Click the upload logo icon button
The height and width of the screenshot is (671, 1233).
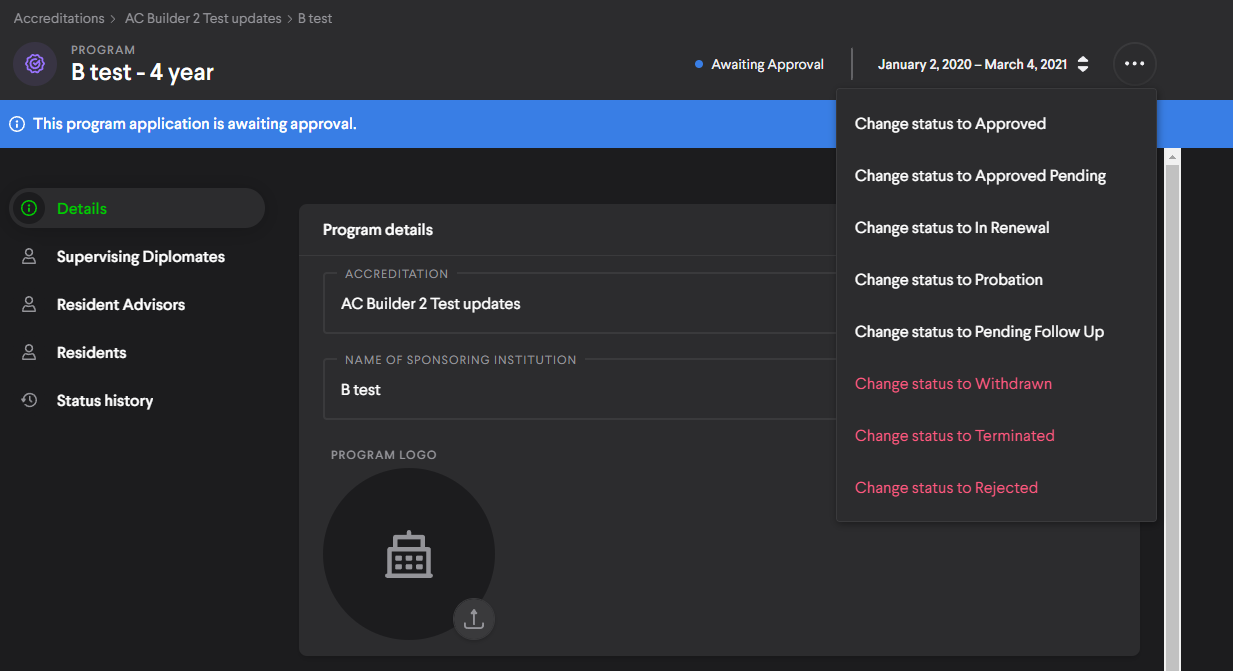click(x=474, y=618)
